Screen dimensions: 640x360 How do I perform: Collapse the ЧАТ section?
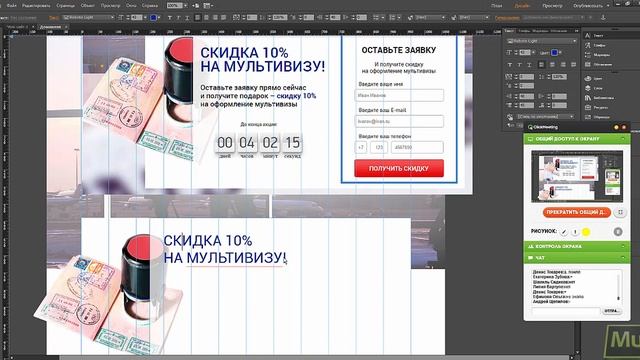click(x=577, y=258)
